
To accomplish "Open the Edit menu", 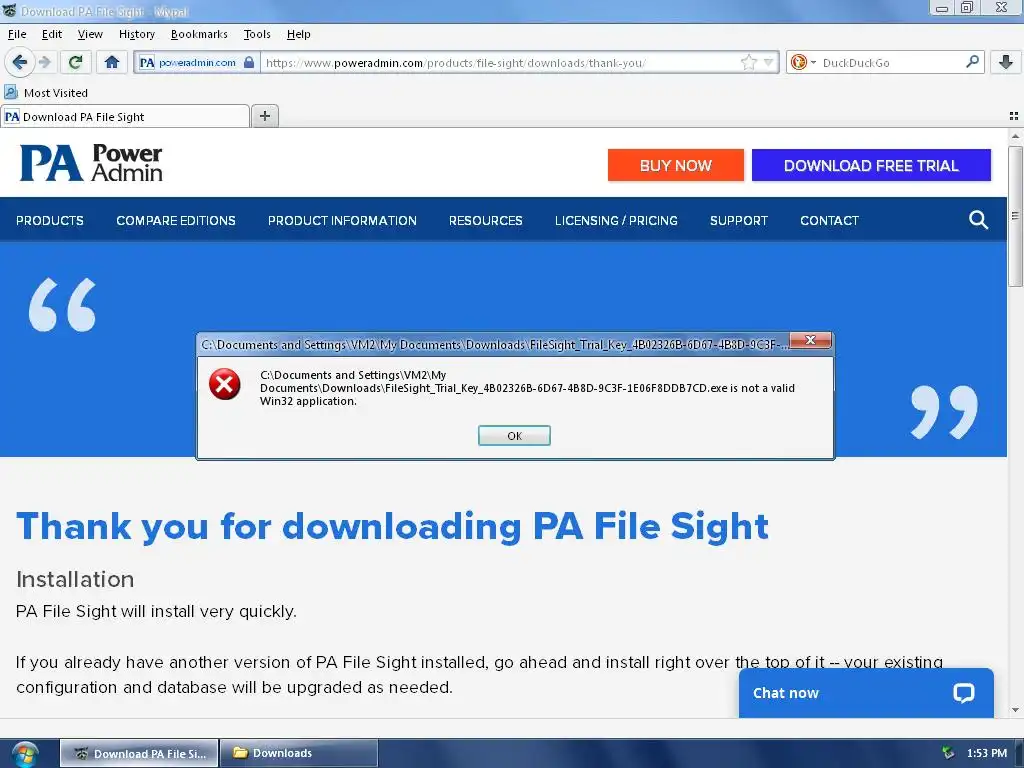I will (x=52, y=34).
